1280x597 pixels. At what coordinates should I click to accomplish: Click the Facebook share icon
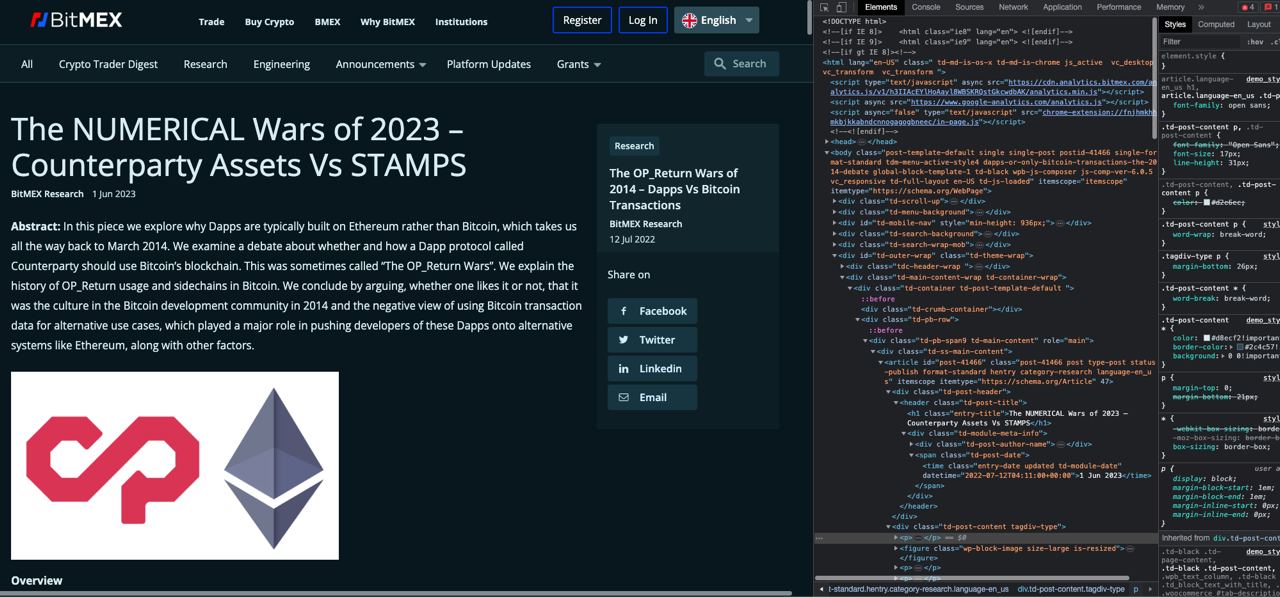point(623,311)
